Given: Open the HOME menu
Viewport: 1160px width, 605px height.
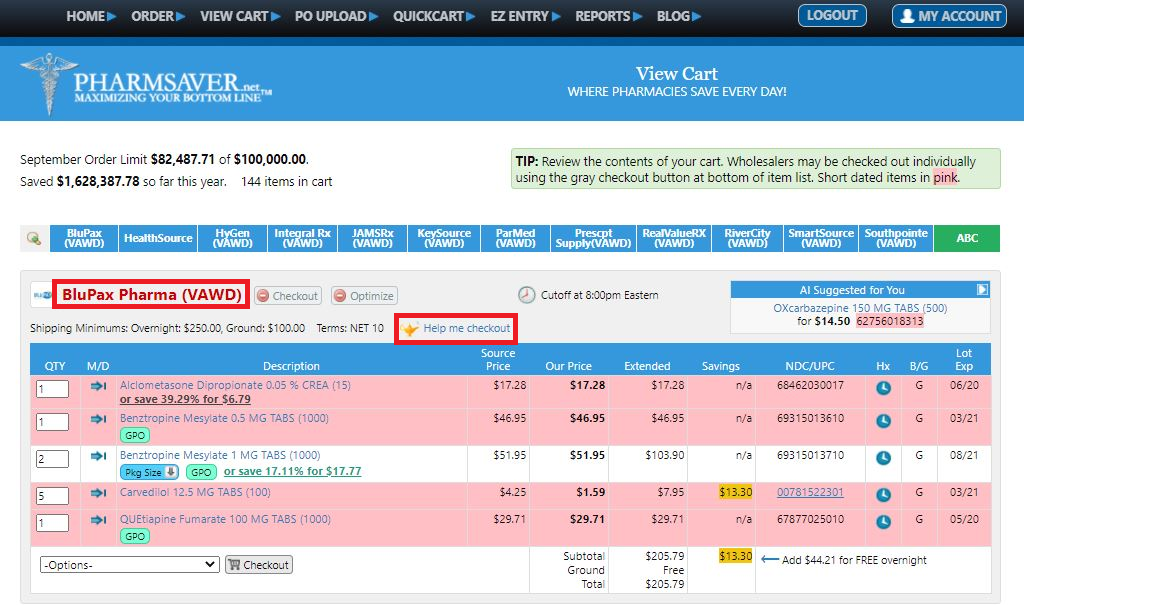Looking at the screenshot, I should 91,16.
